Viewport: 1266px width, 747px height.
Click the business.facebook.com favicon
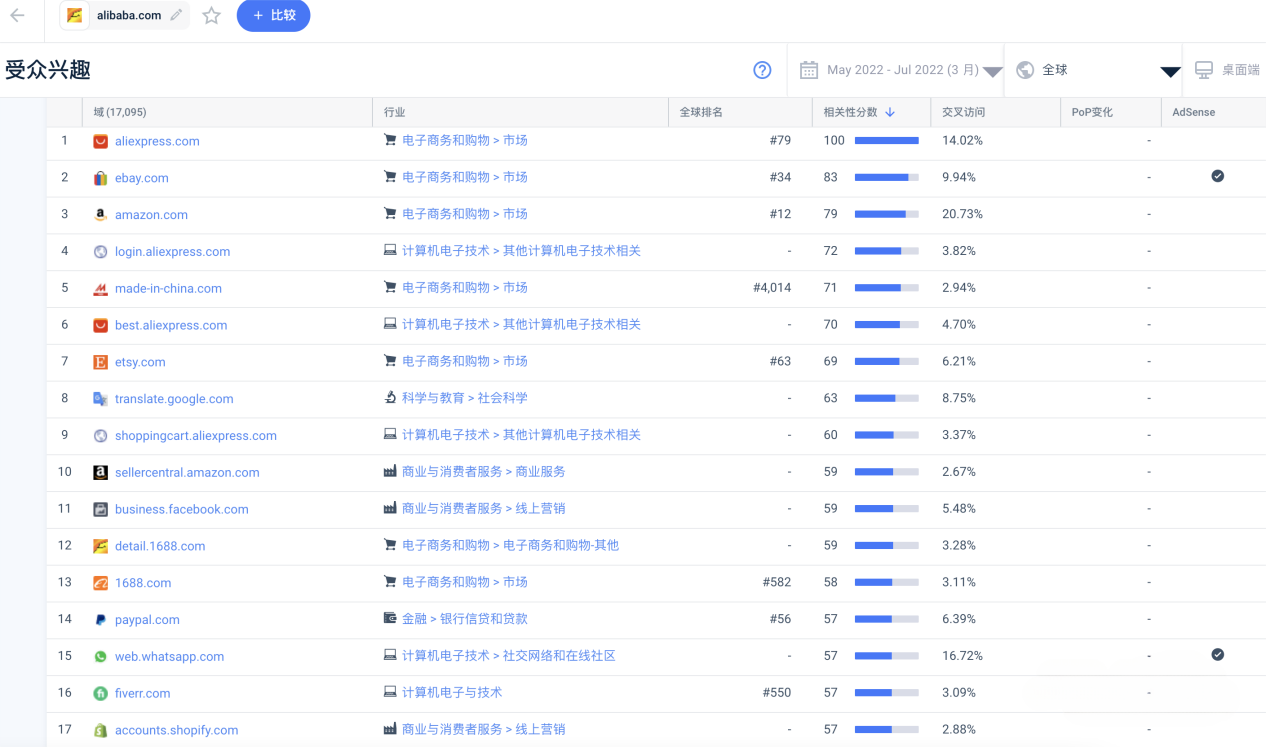click(100, 509)
